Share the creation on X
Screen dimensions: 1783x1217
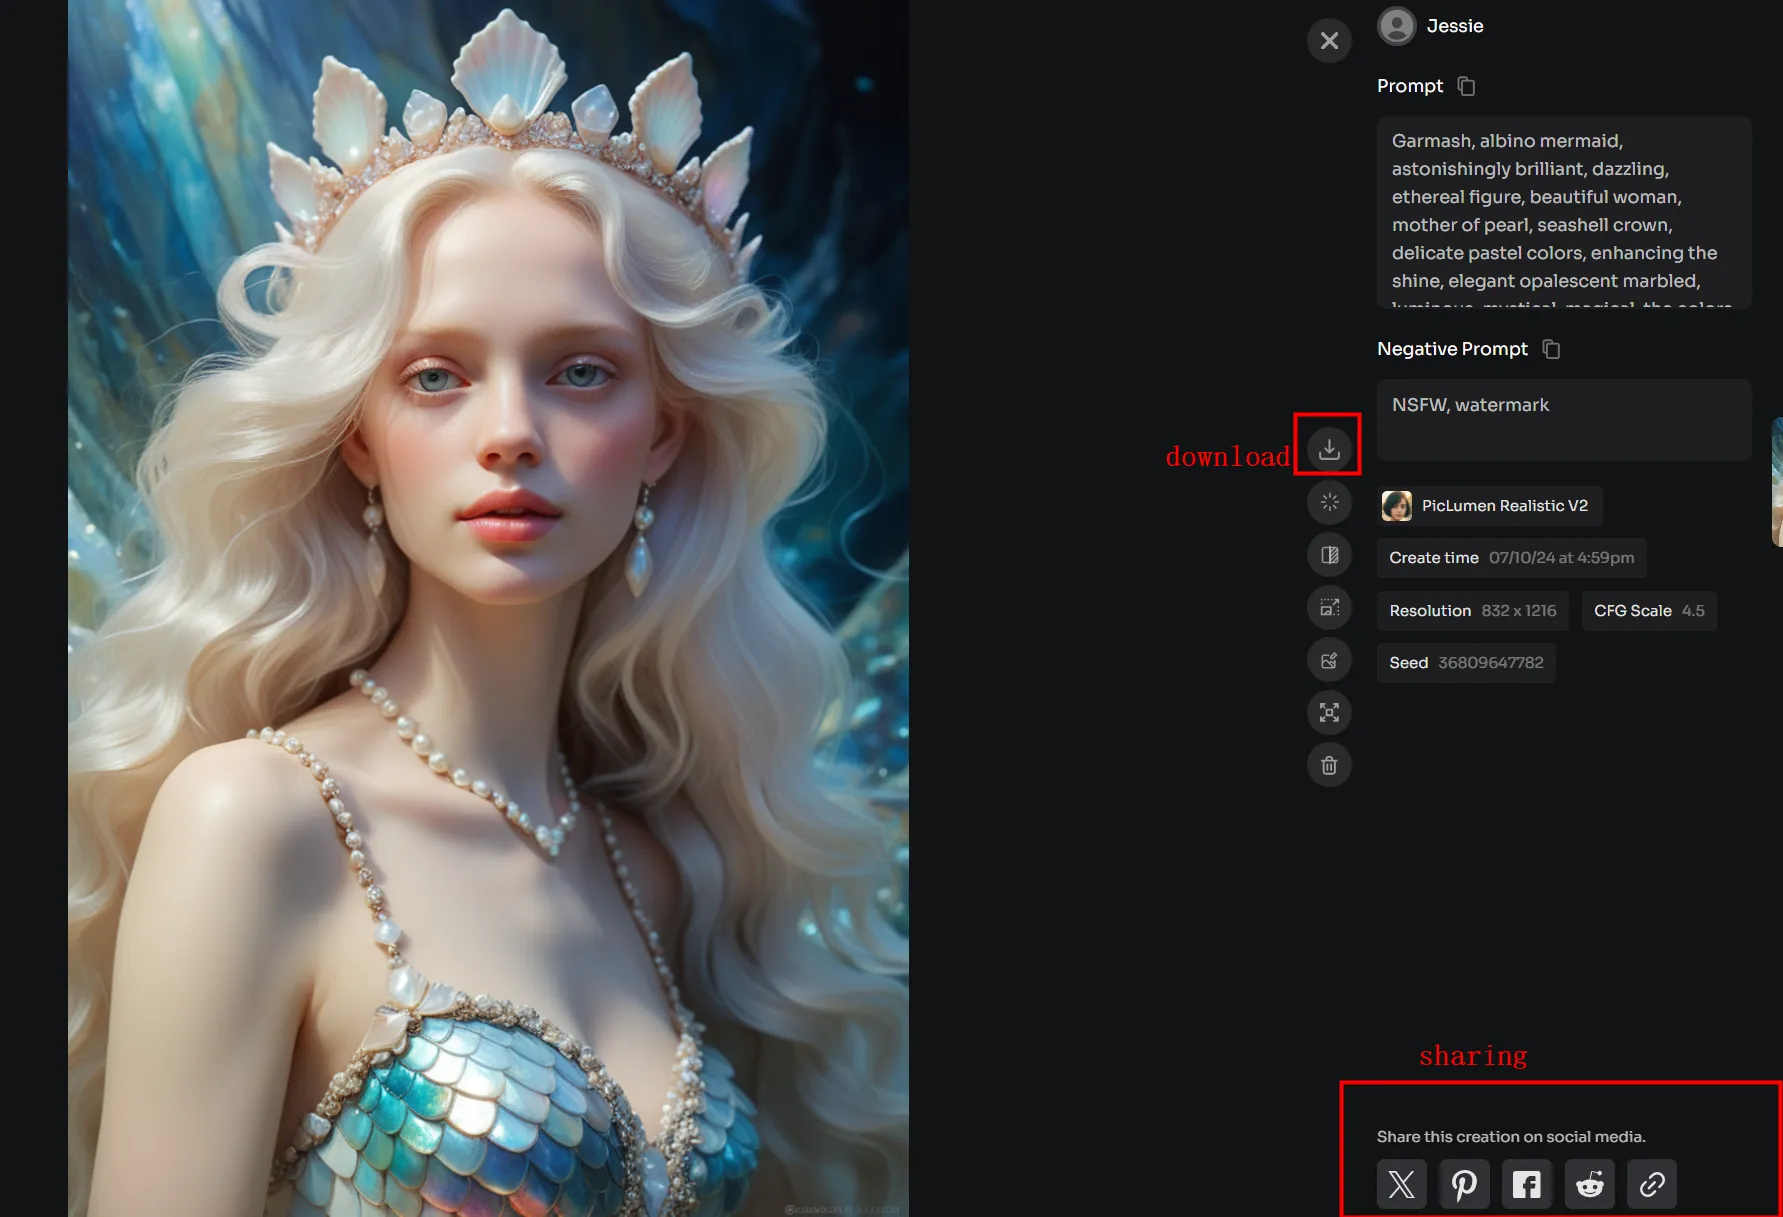1401,1184
